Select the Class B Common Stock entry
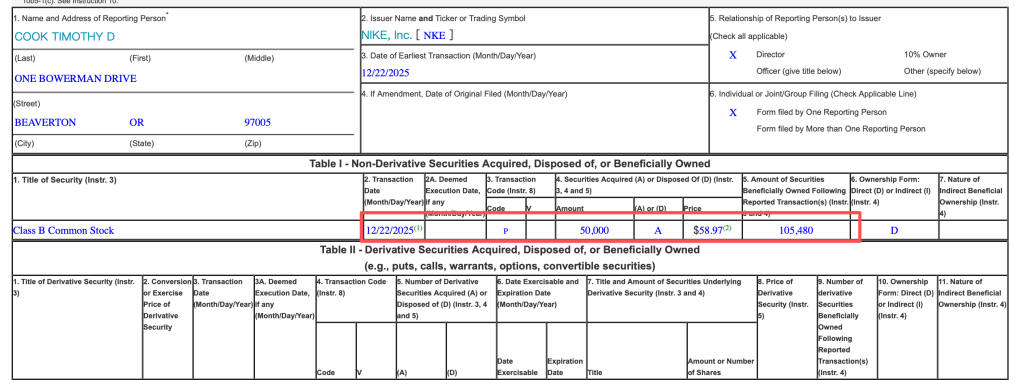 [63, 231]
